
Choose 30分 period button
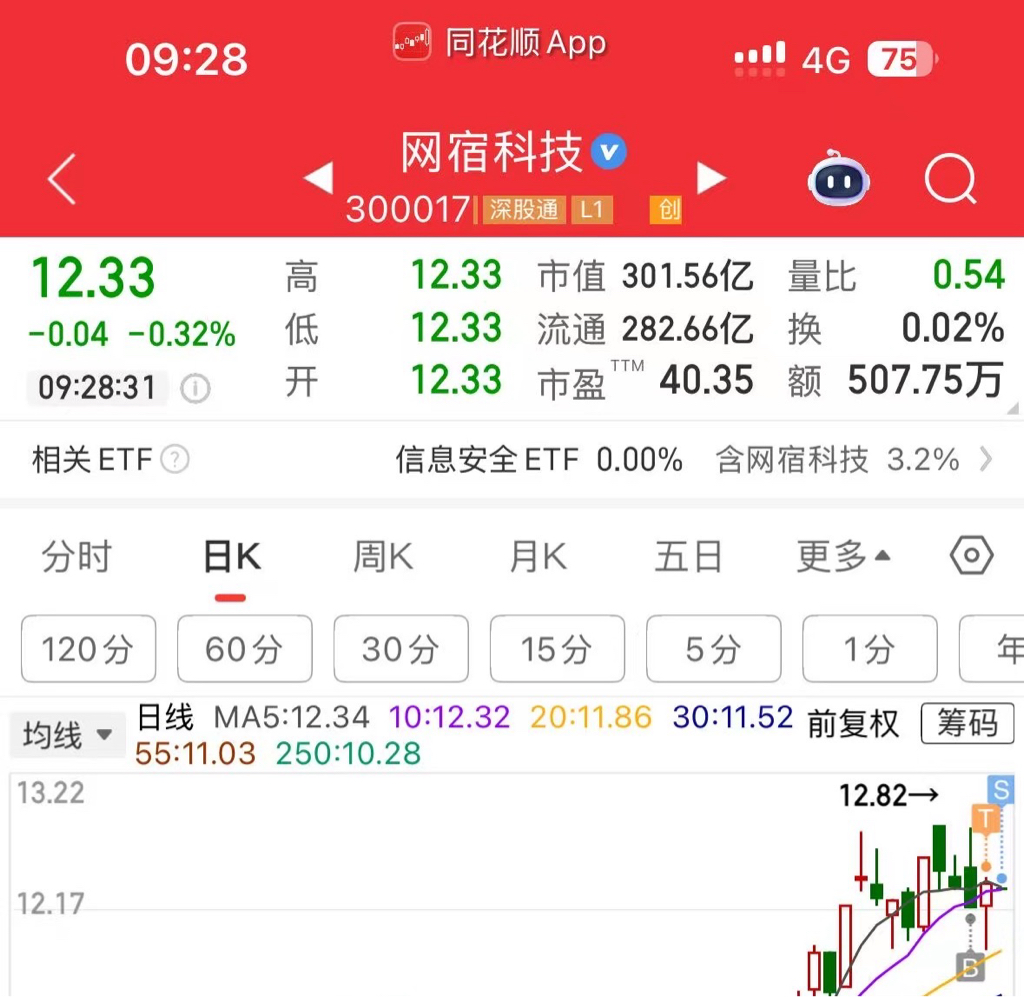click(400, 649)
